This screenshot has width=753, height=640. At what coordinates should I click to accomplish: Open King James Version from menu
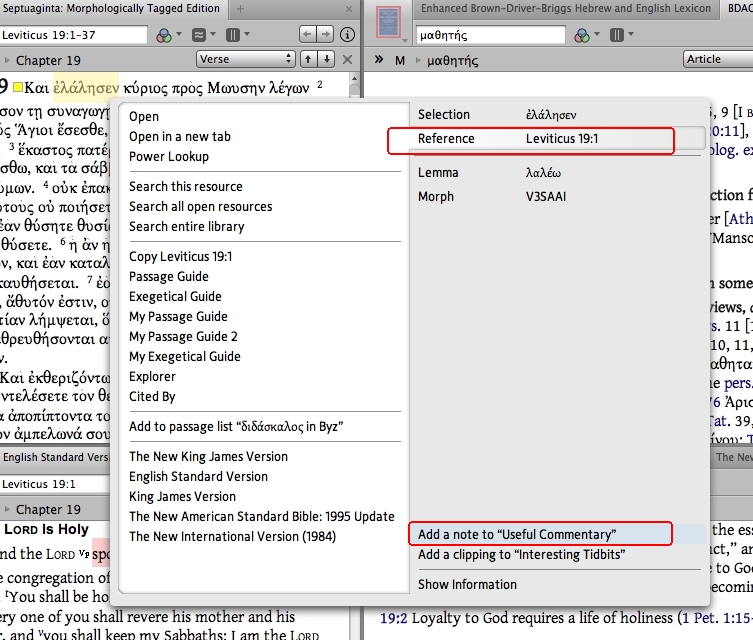tap(182, 497)
